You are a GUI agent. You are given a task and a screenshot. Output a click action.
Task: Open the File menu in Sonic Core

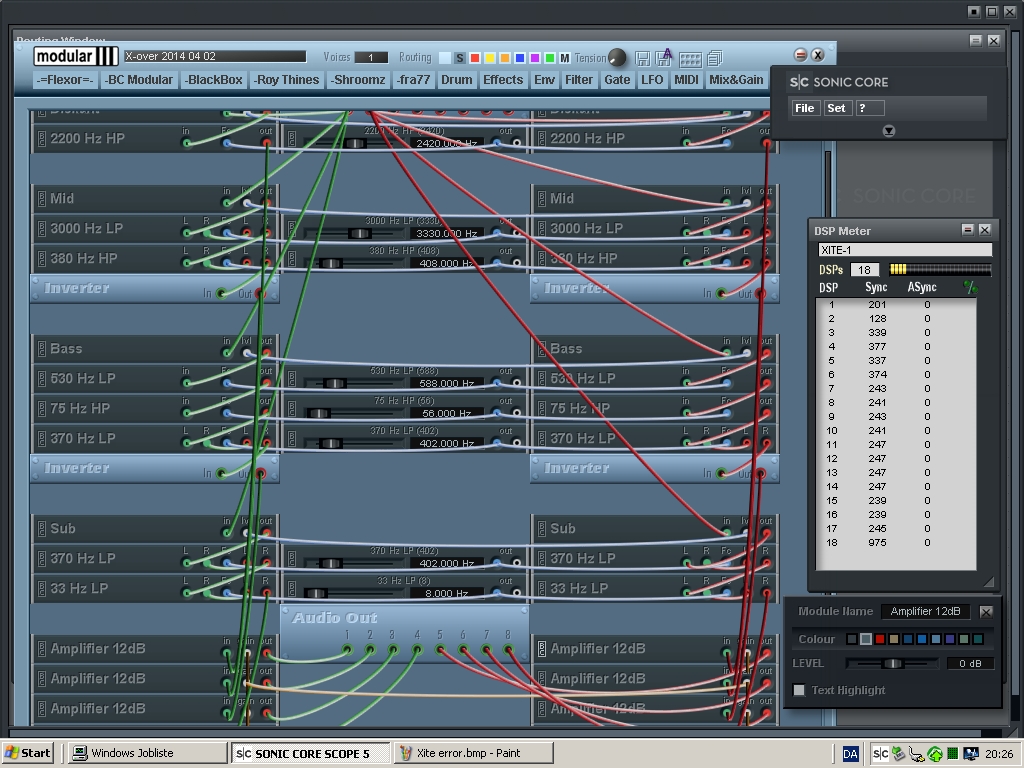804,108
